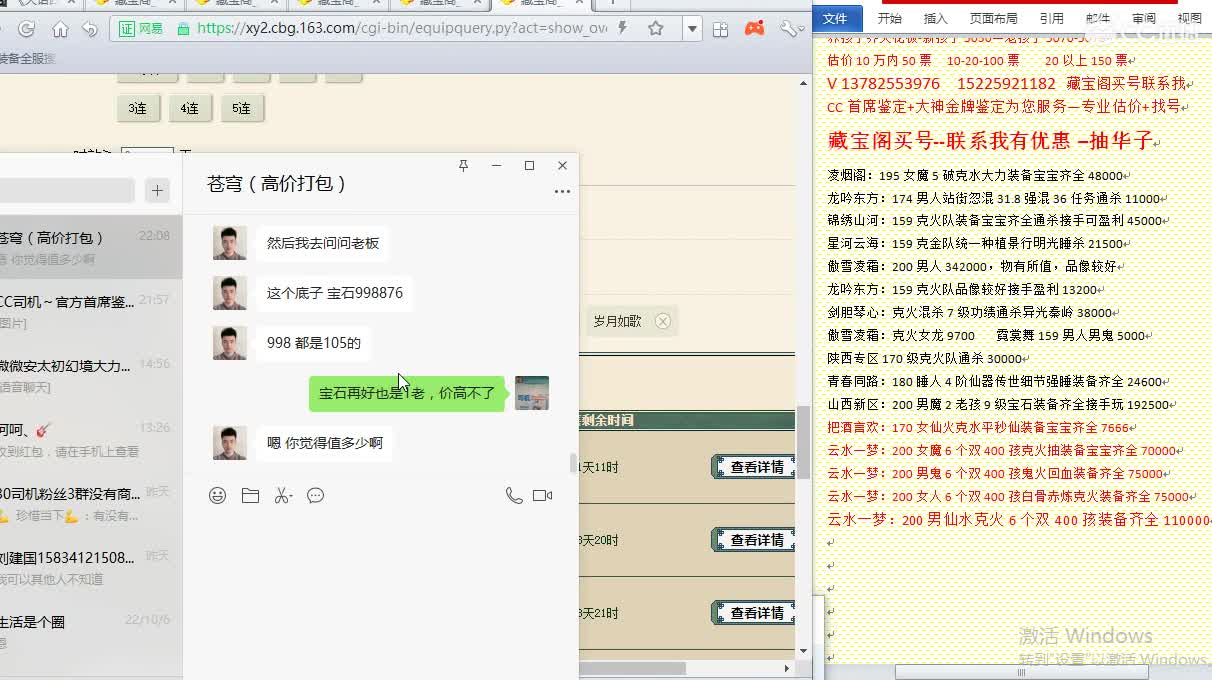Select the CC司机 conversation in chat list
Viewport: 1212px width, 680px height.
(x=91, y=311)
